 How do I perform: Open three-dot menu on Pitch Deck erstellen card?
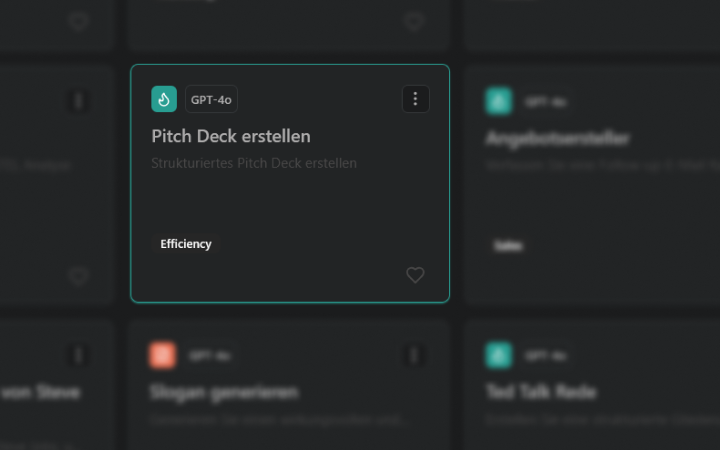(x=415, y=99)
